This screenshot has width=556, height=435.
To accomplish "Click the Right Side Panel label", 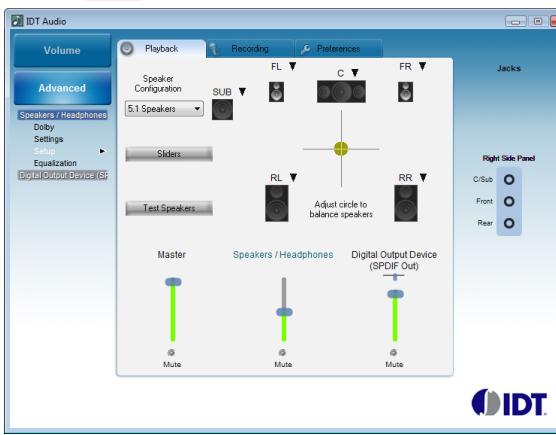I will pos(508,158).
